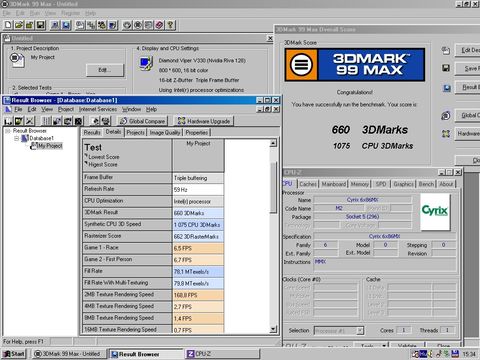Open the SPD tab in CPU-Z
The image size is (480, 360).
[381, 184]
